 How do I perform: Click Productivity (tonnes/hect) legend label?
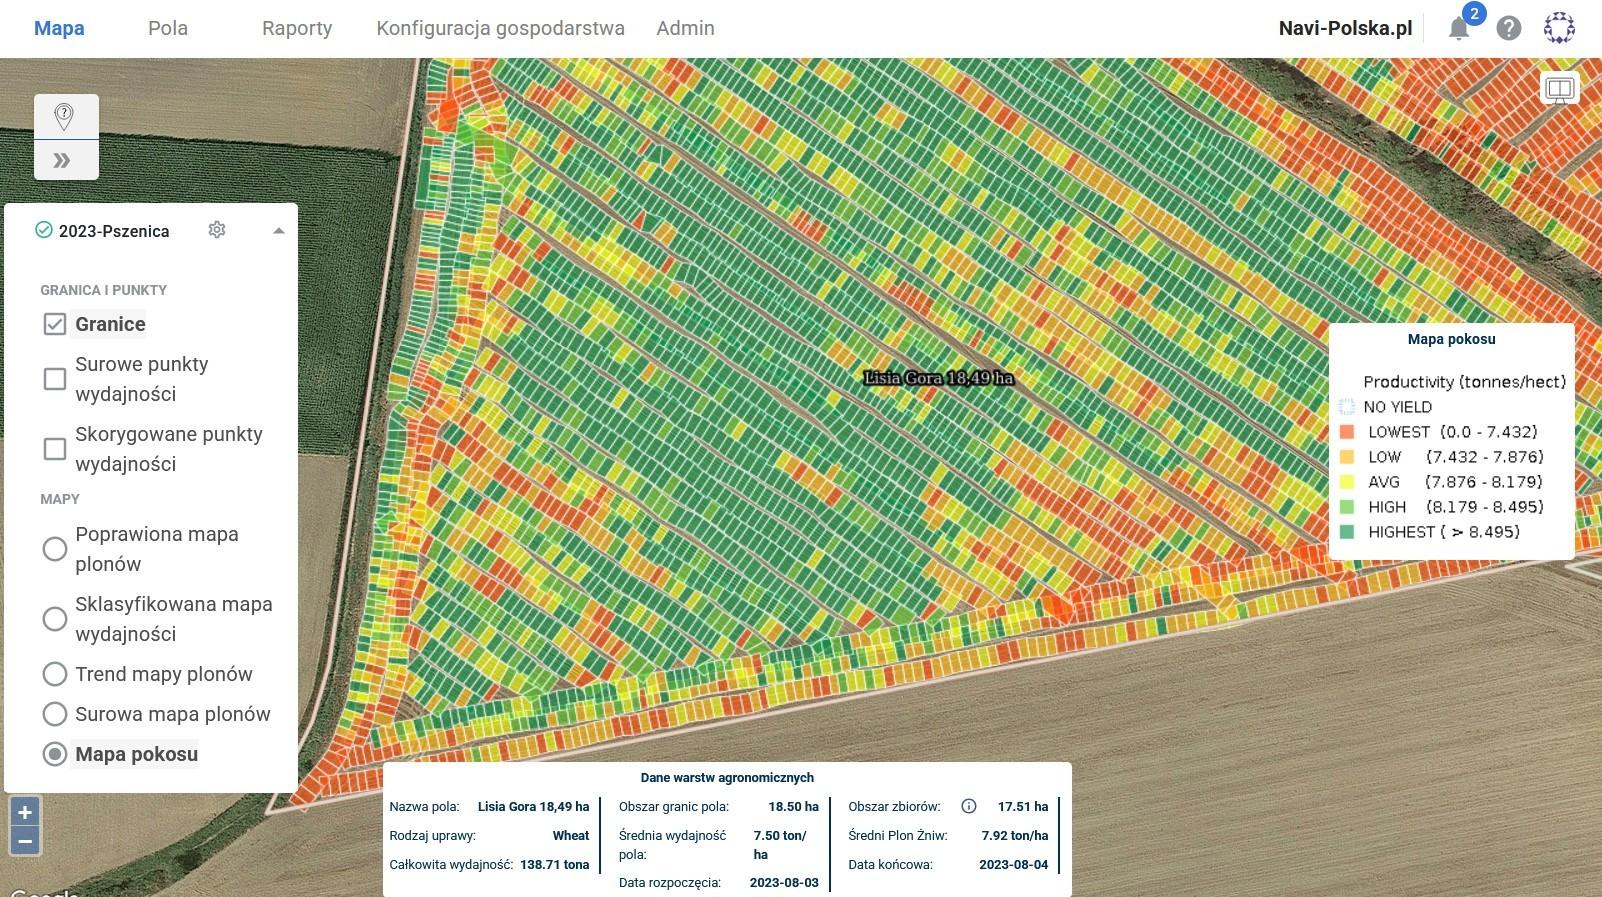tap(1464, 382)
